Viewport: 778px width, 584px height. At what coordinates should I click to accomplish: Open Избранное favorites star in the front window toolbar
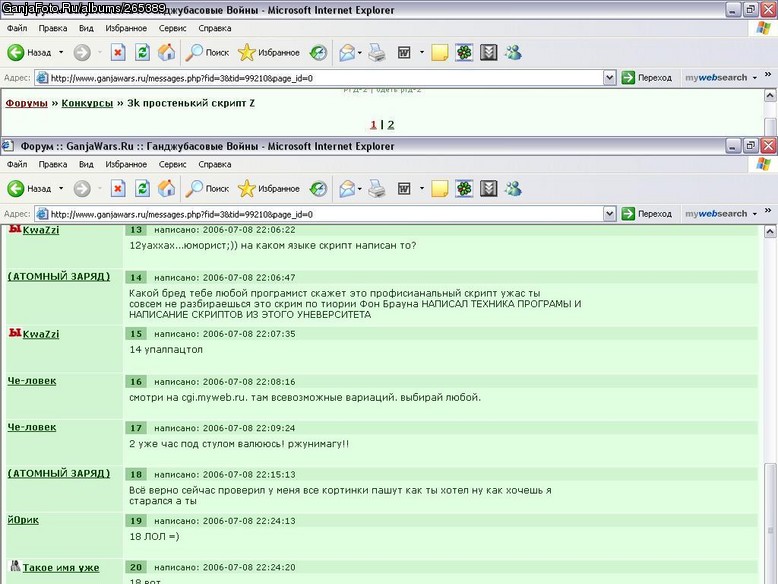[268, 189]
